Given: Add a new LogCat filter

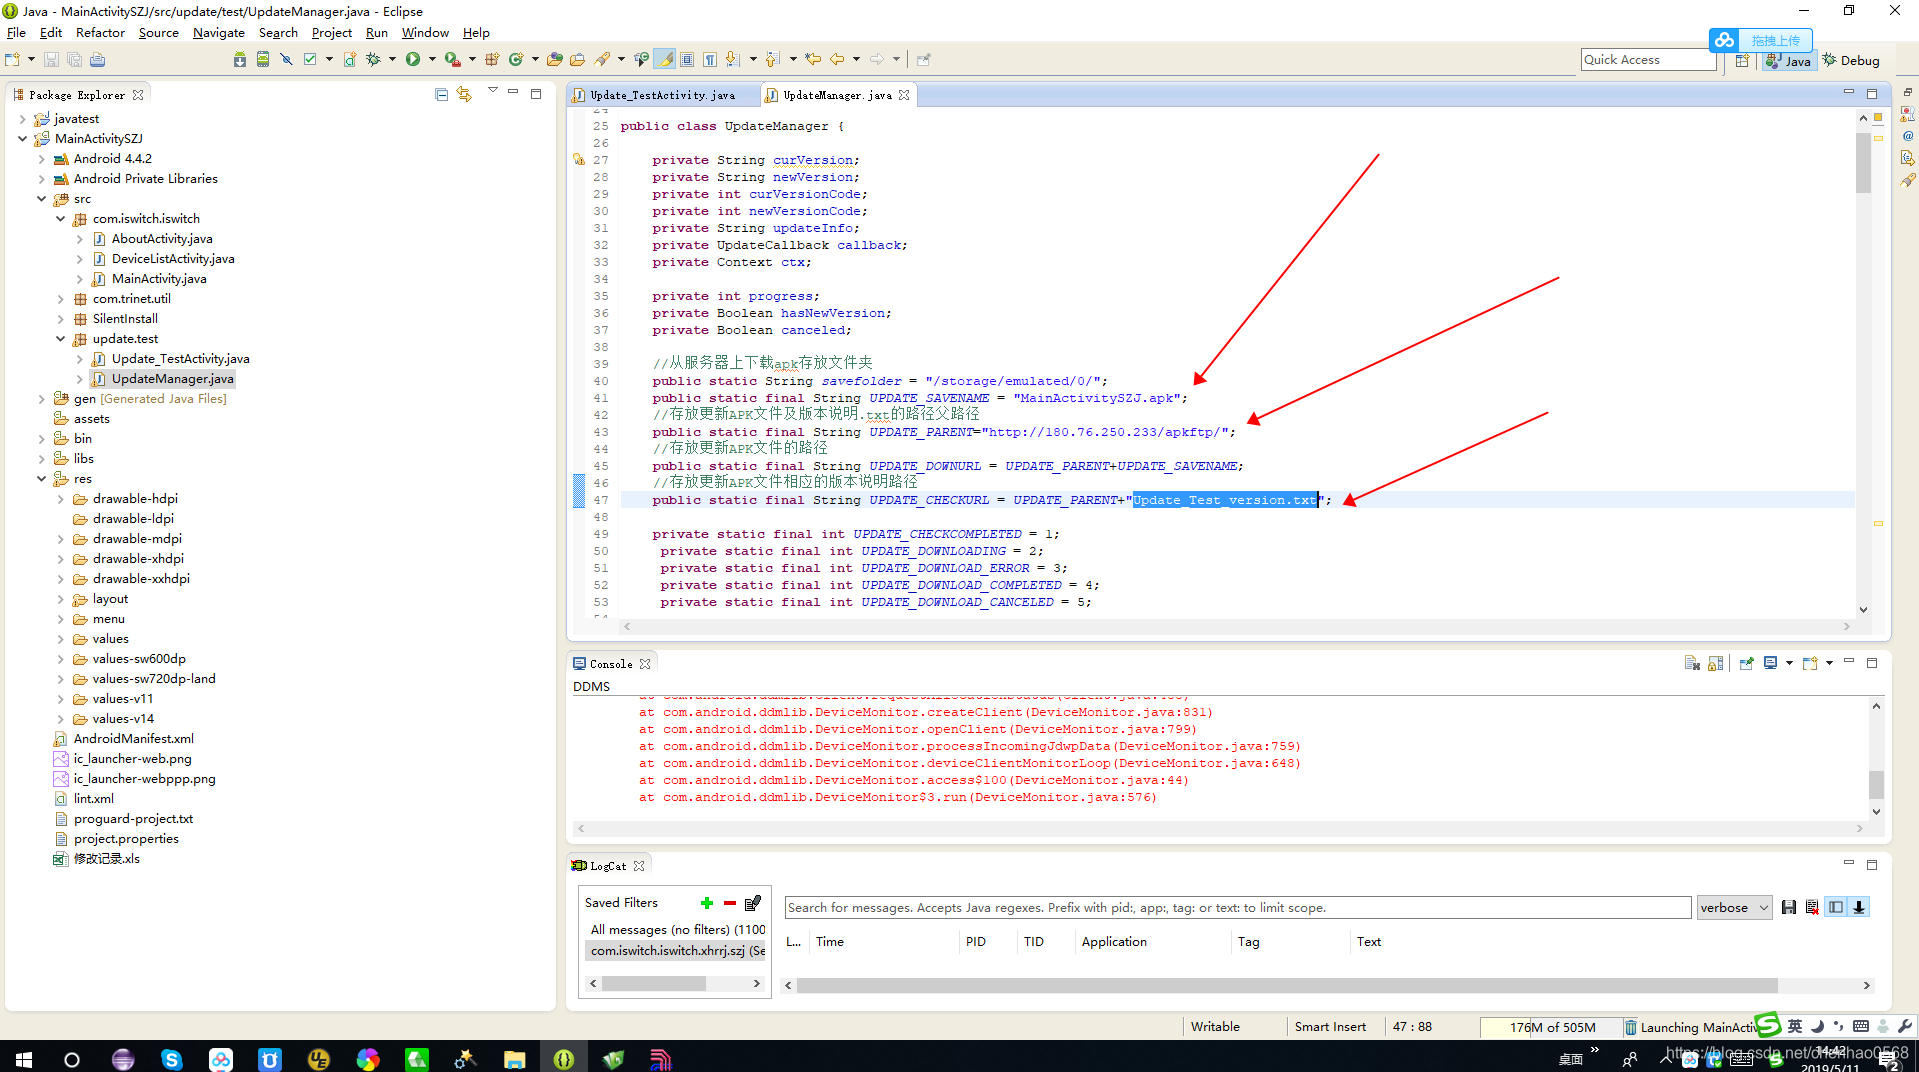Looking at the screenshot, I should coord(707,903).
